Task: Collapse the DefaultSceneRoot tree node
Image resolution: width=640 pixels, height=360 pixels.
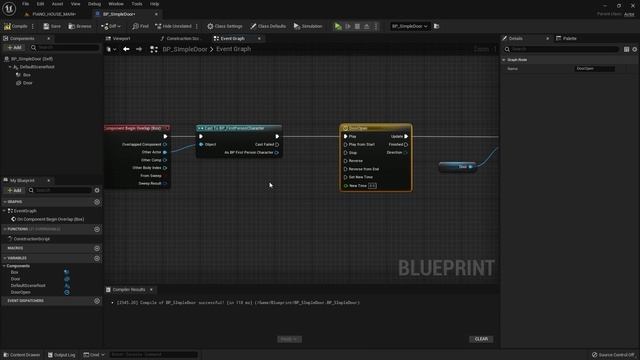Action: (10, 67)
